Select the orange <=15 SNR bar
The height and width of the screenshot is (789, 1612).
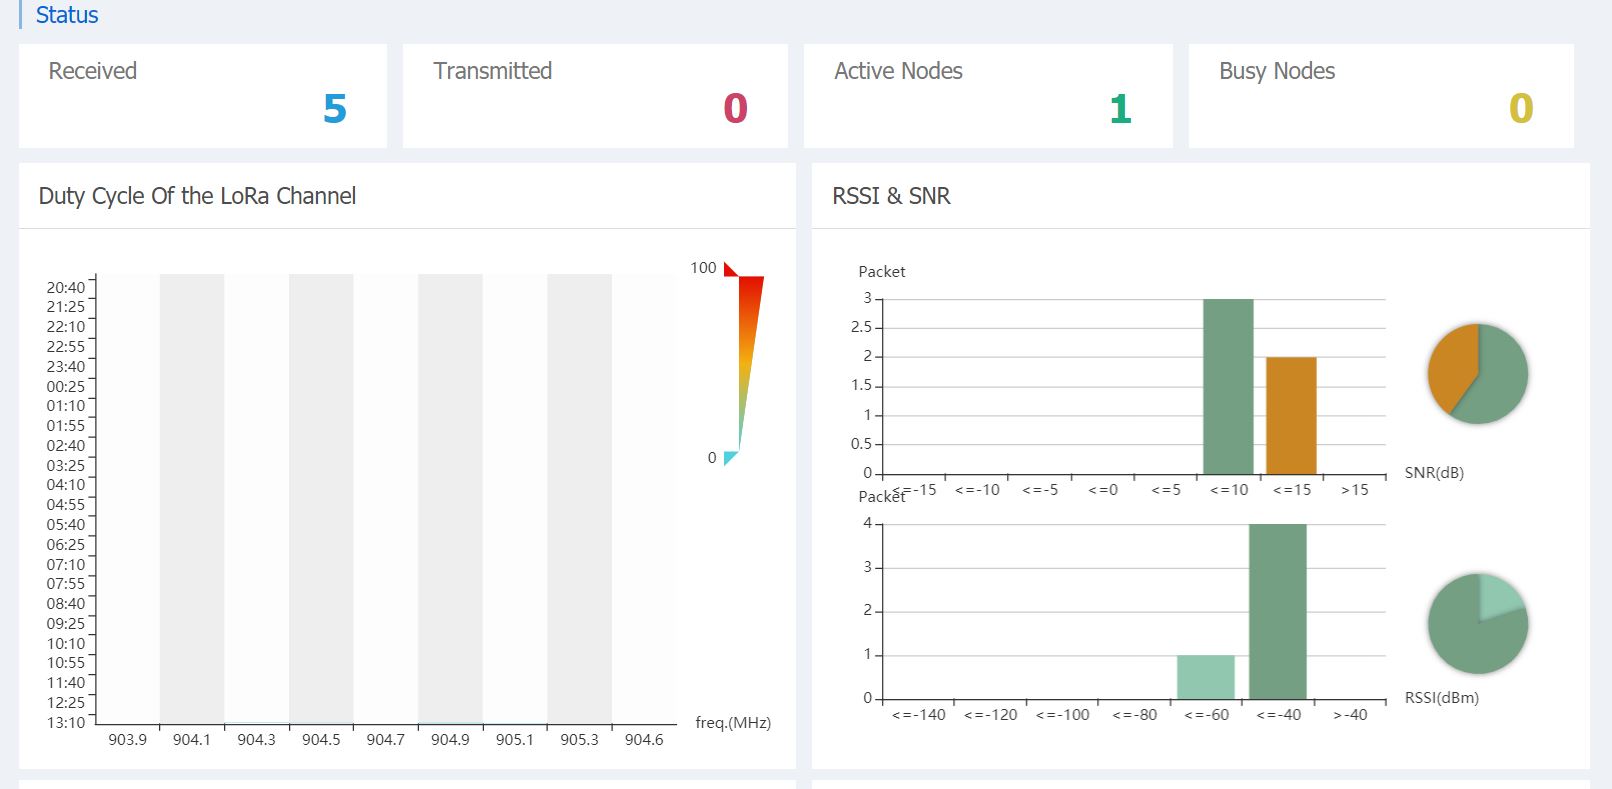(1291, 415)
